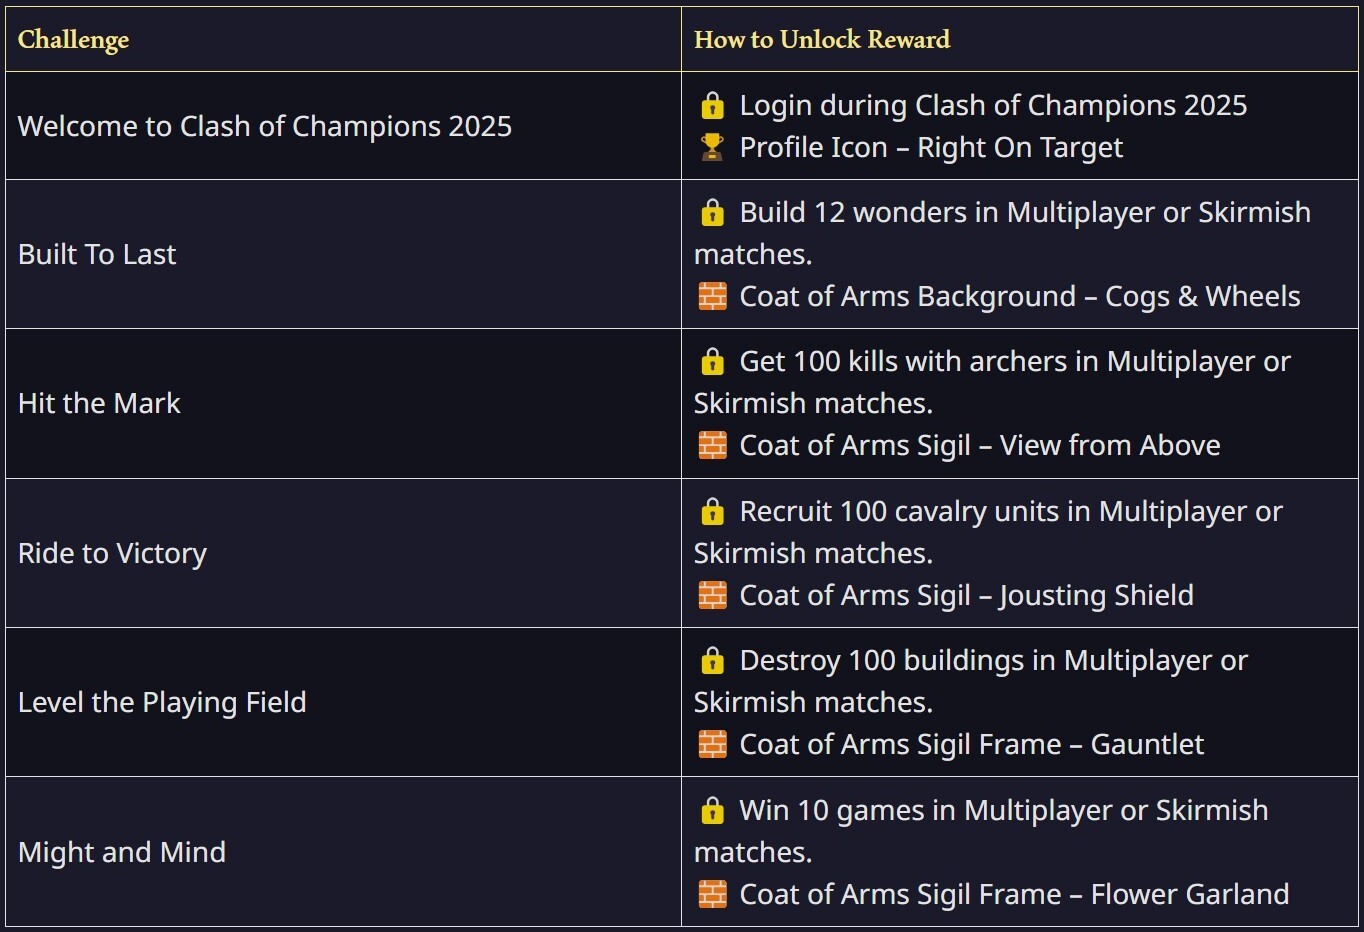Click brick icon beside Cogs & Wheels reward
This screenshot has width=1364, height=932.
click(x=712, y=296)
